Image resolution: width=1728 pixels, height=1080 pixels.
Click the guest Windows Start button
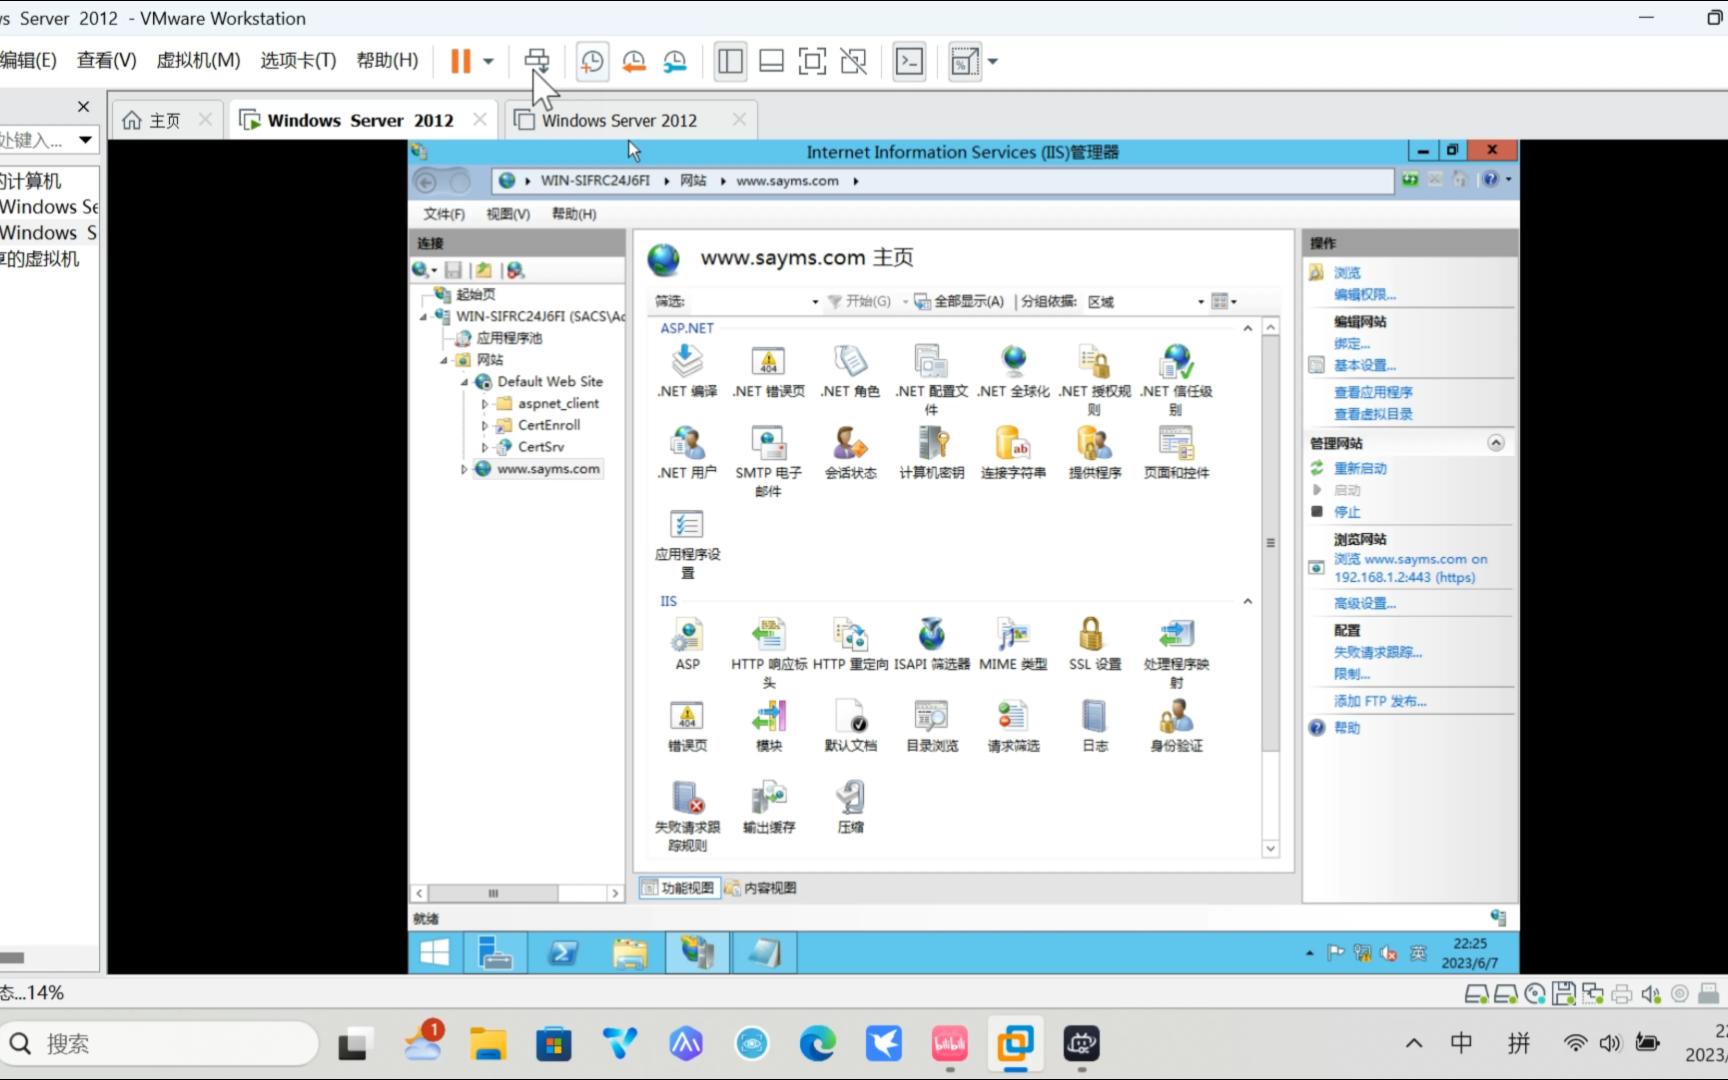(x=435, y=953)
